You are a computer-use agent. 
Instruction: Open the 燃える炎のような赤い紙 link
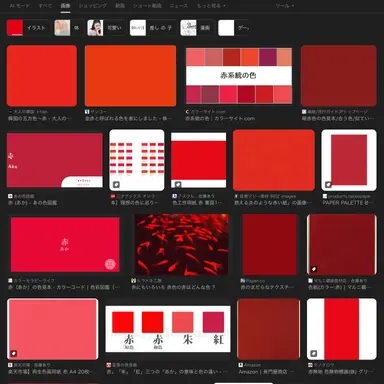coord(273,203)
